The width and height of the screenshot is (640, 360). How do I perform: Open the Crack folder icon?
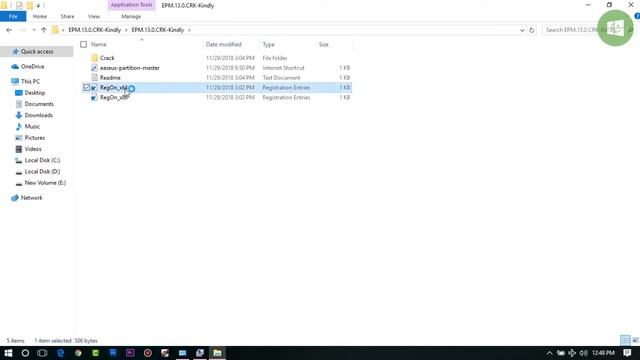[95, 58]
